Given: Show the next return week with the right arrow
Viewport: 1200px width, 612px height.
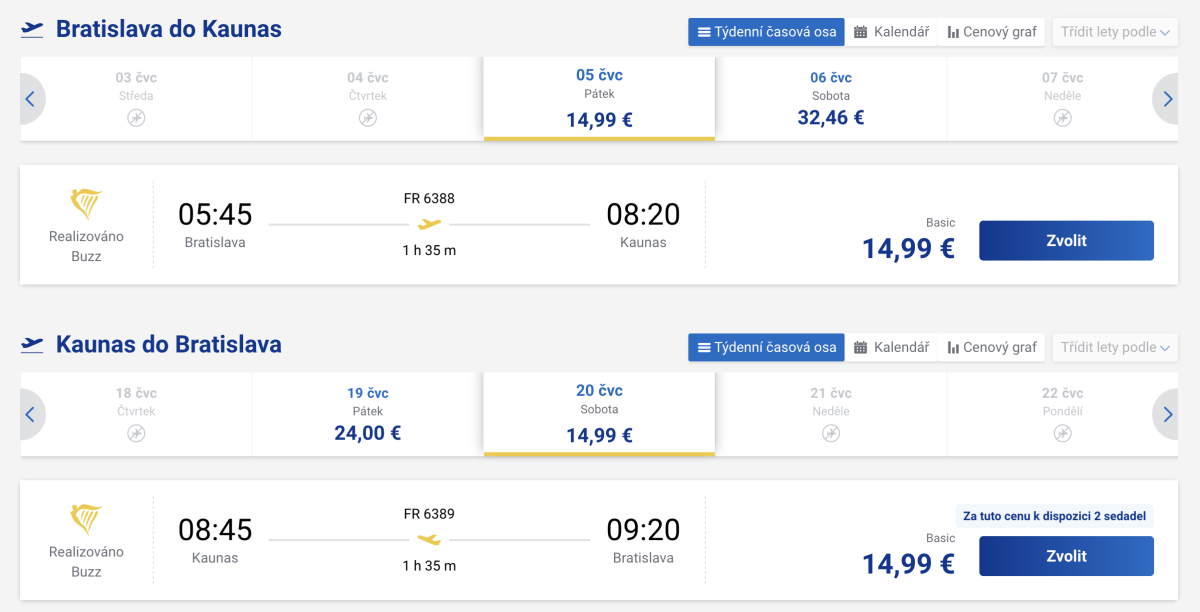Looking at the screenshot, I should [1167, 414].
